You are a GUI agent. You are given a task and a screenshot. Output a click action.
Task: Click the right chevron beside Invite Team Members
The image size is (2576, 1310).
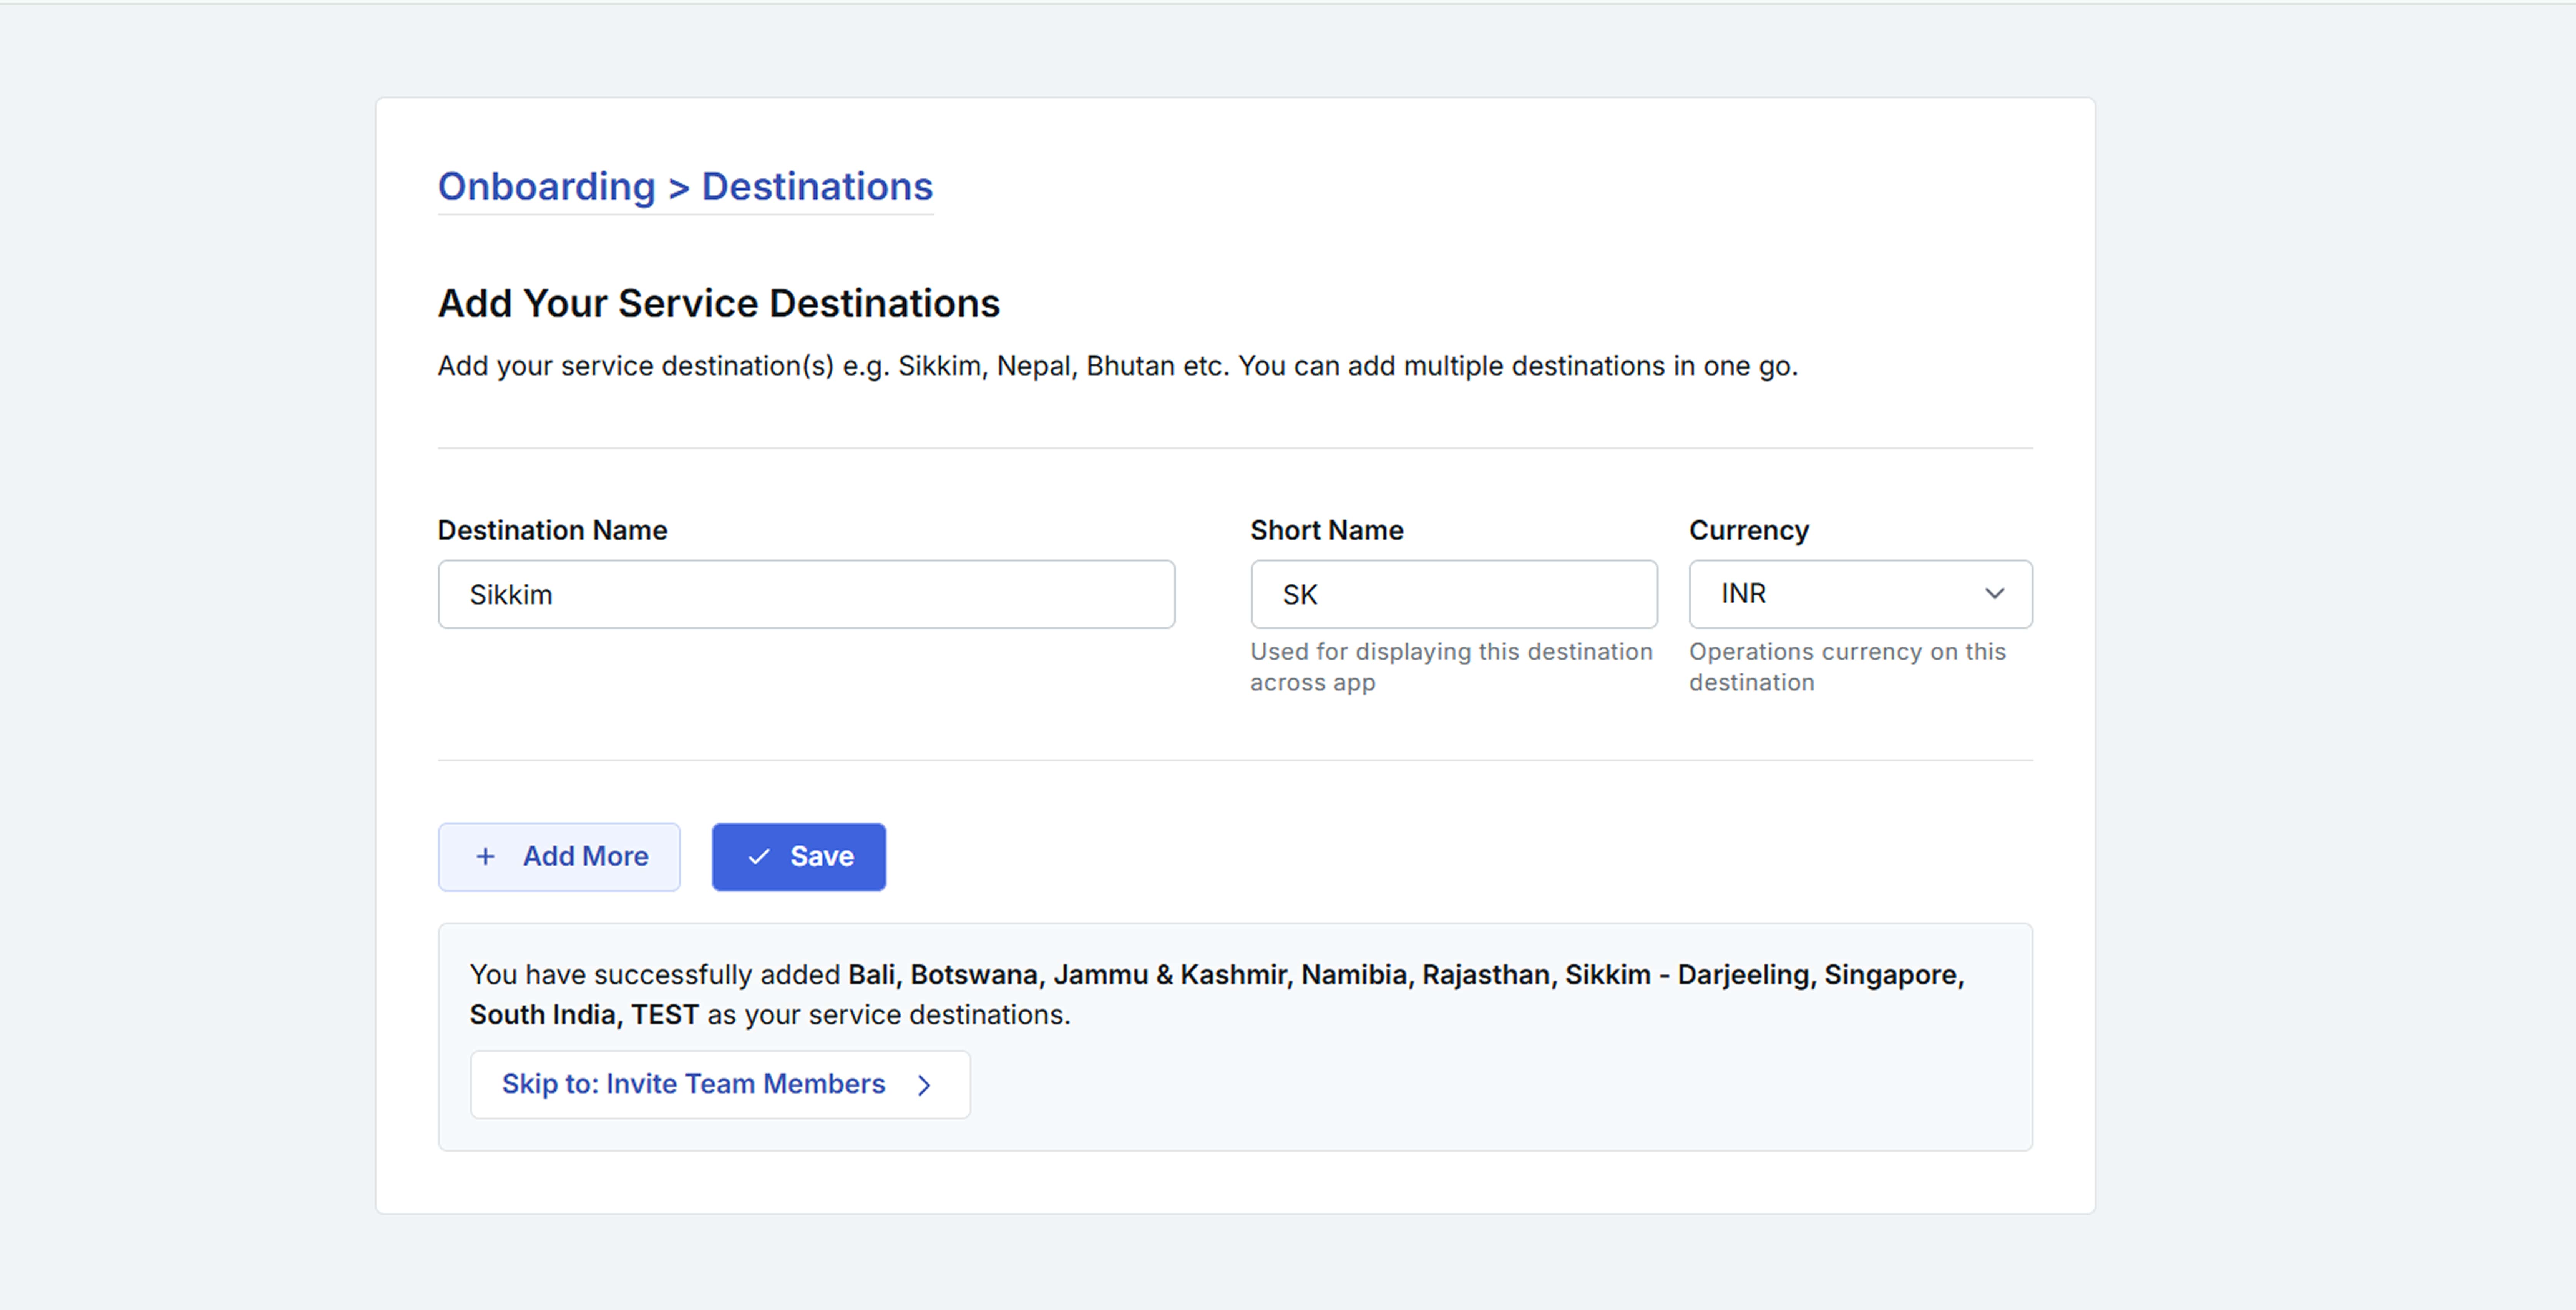[924, 1085]
